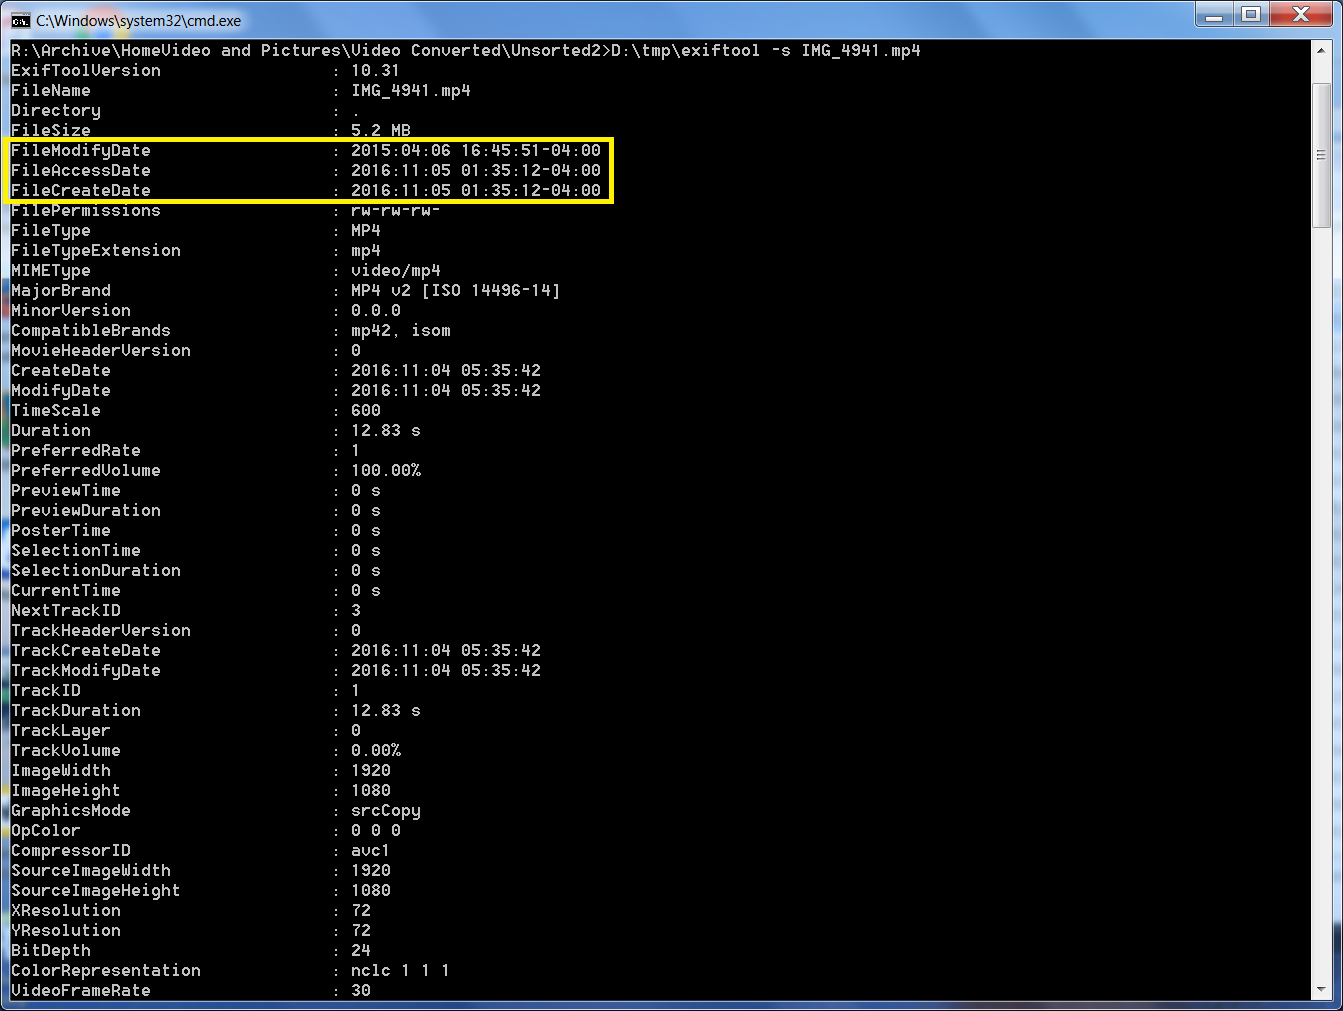Click the TrackCreateDate label
This screenshot has height=1011, width=1343.
point(86,651)
